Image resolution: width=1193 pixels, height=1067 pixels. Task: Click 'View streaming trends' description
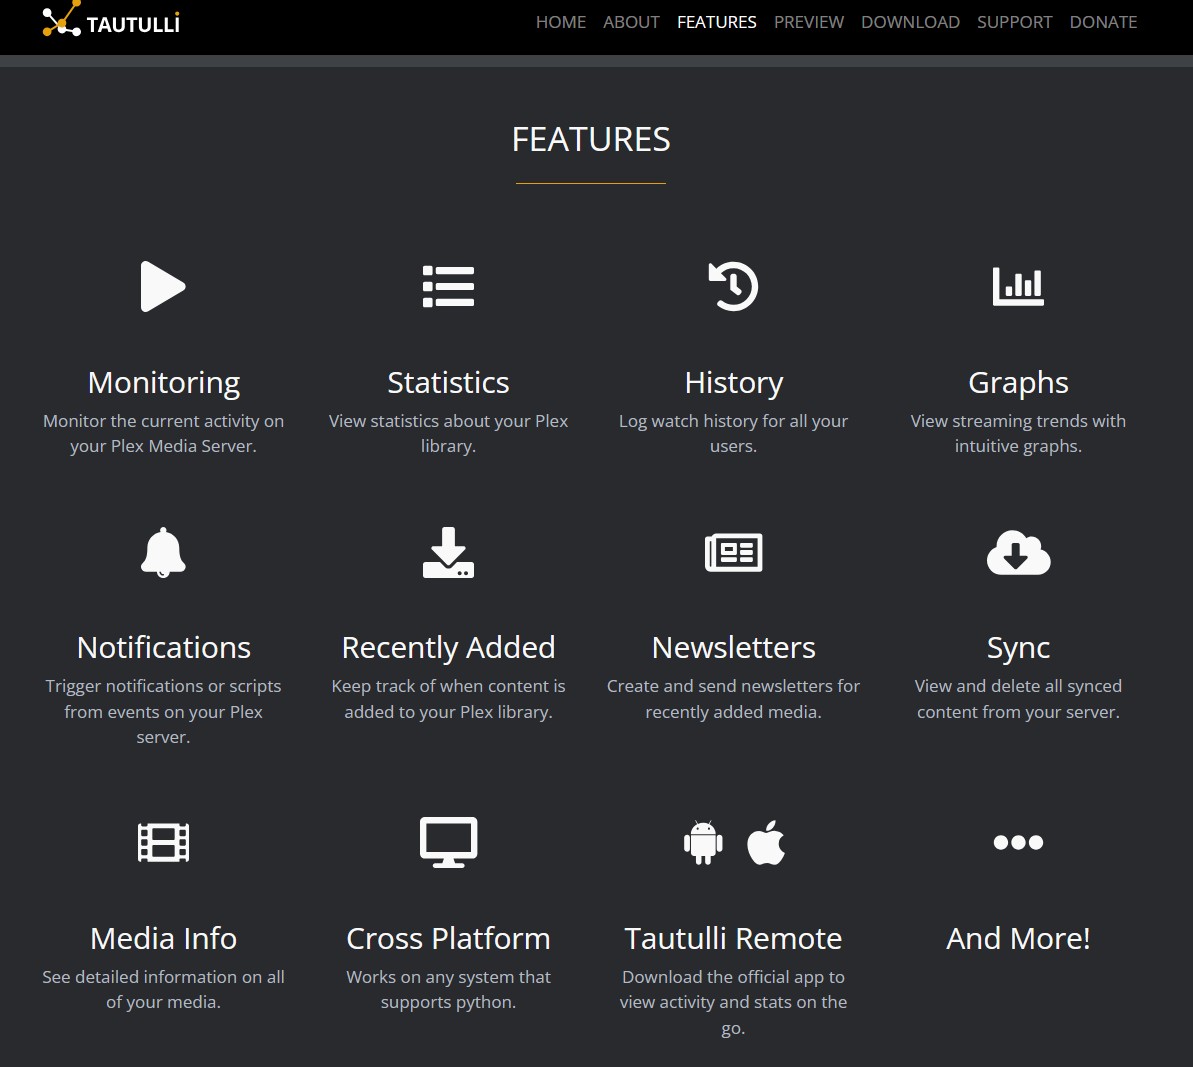[1018, 433]
